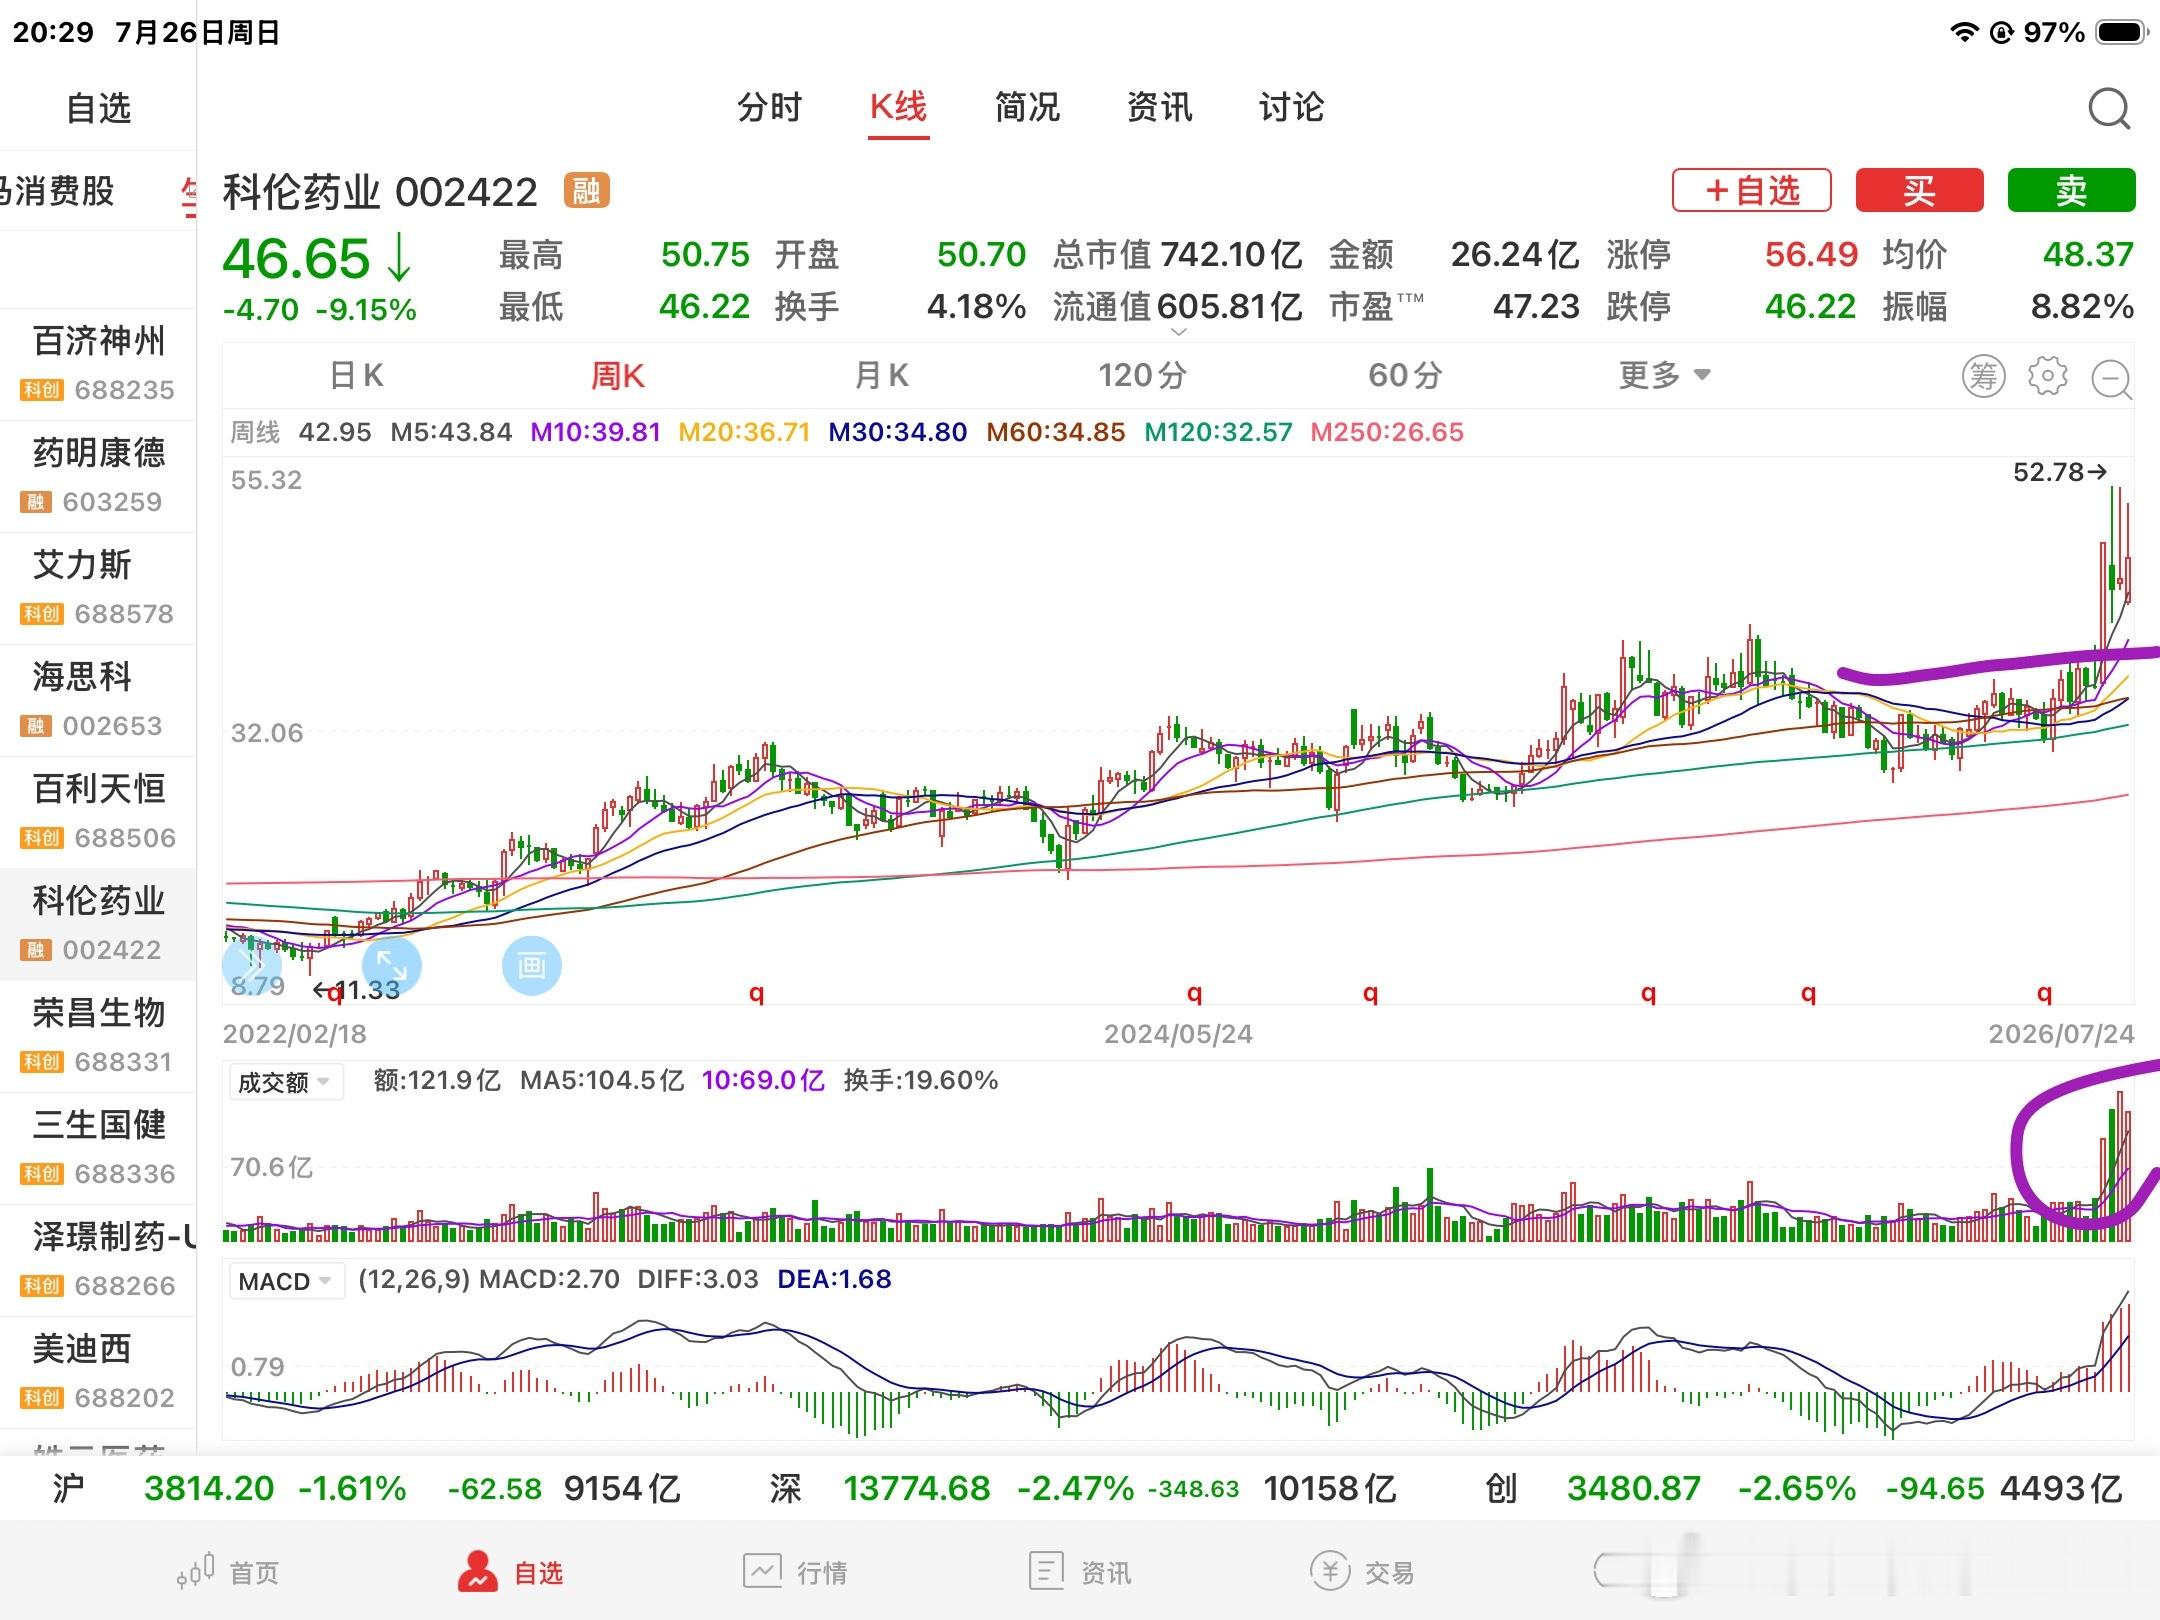Open the 讨论 tab

click(x=1291, y=107)
